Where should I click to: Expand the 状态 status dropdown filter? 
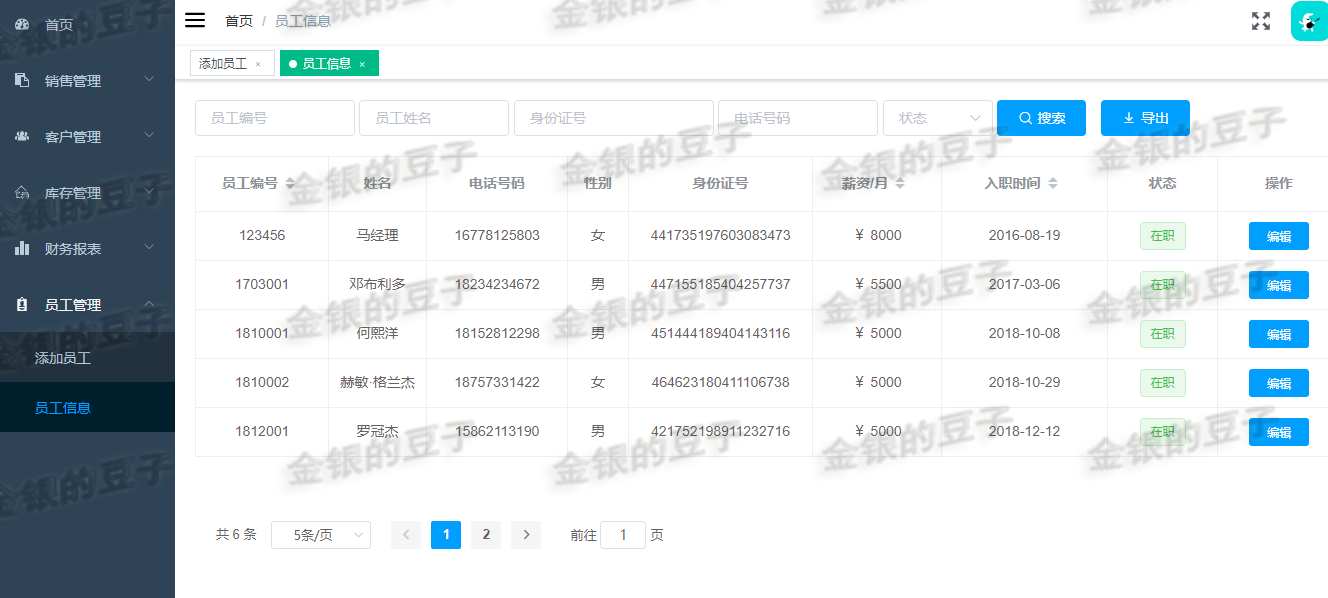pos(936,117)
